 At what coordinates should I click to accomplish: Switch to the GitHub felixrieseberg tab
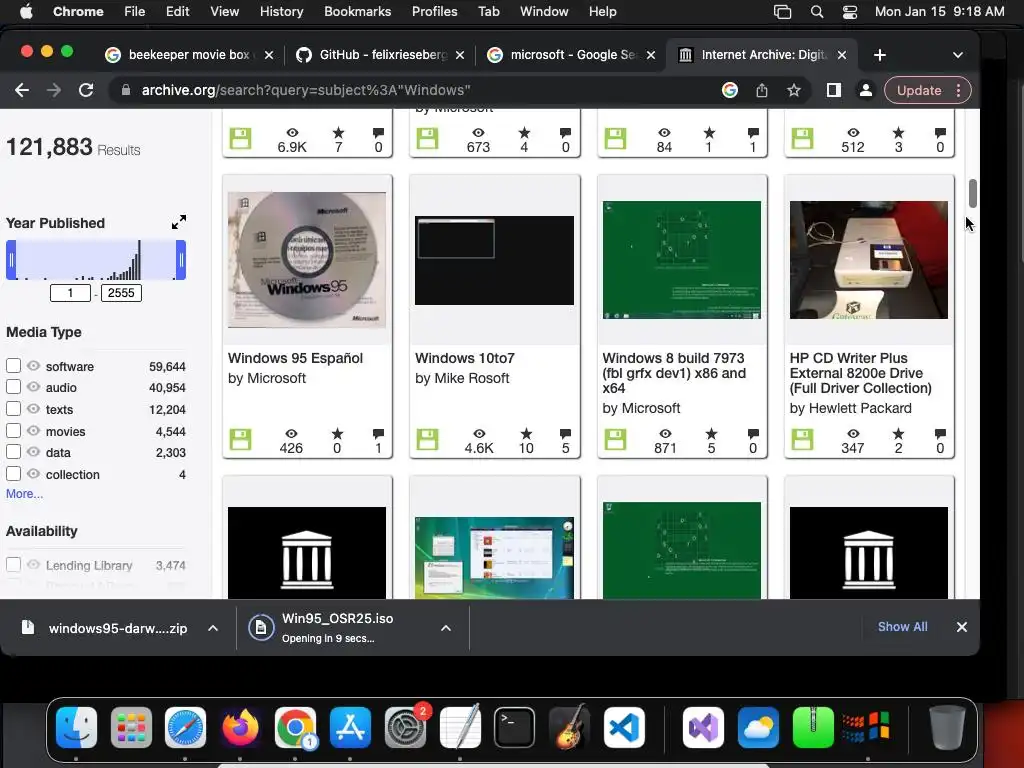pos(382,55)
